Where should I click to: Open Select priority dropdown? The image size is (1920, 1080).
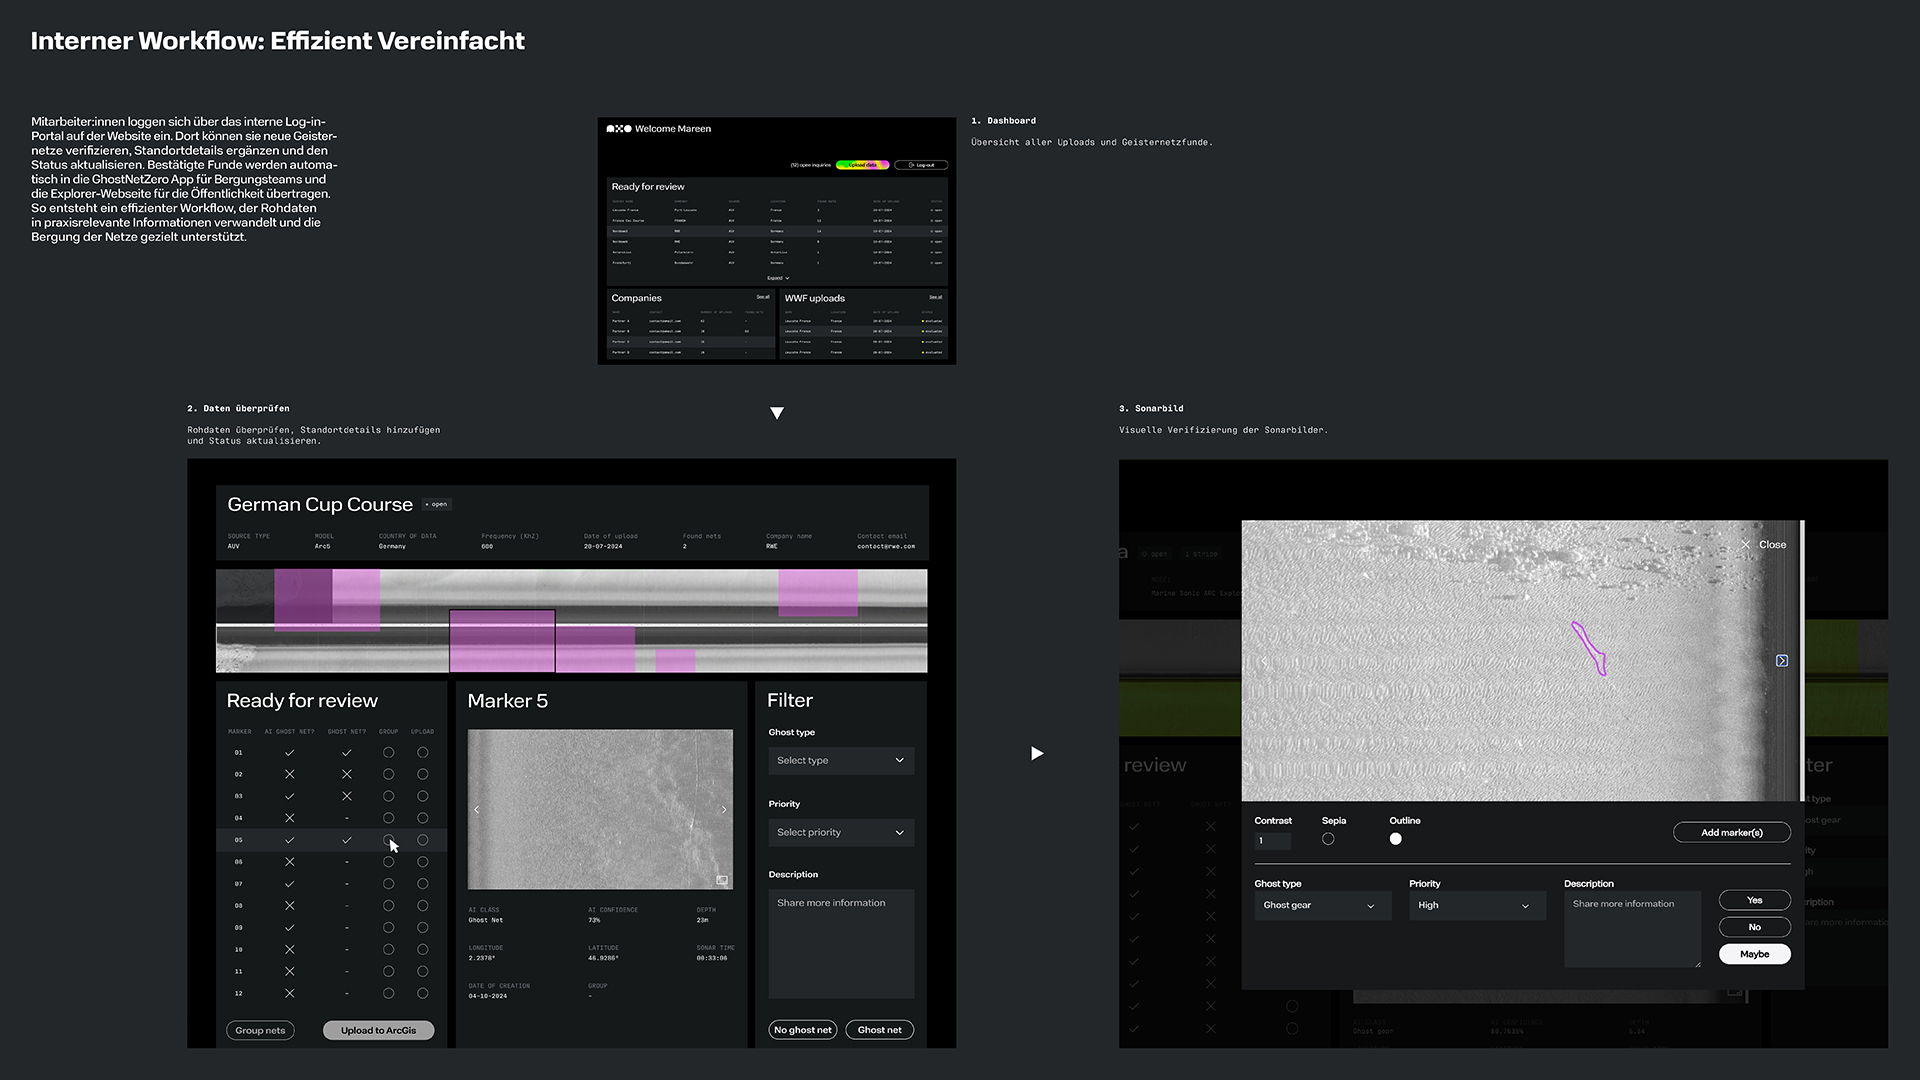pyautogui.click(x=840, y=833)
